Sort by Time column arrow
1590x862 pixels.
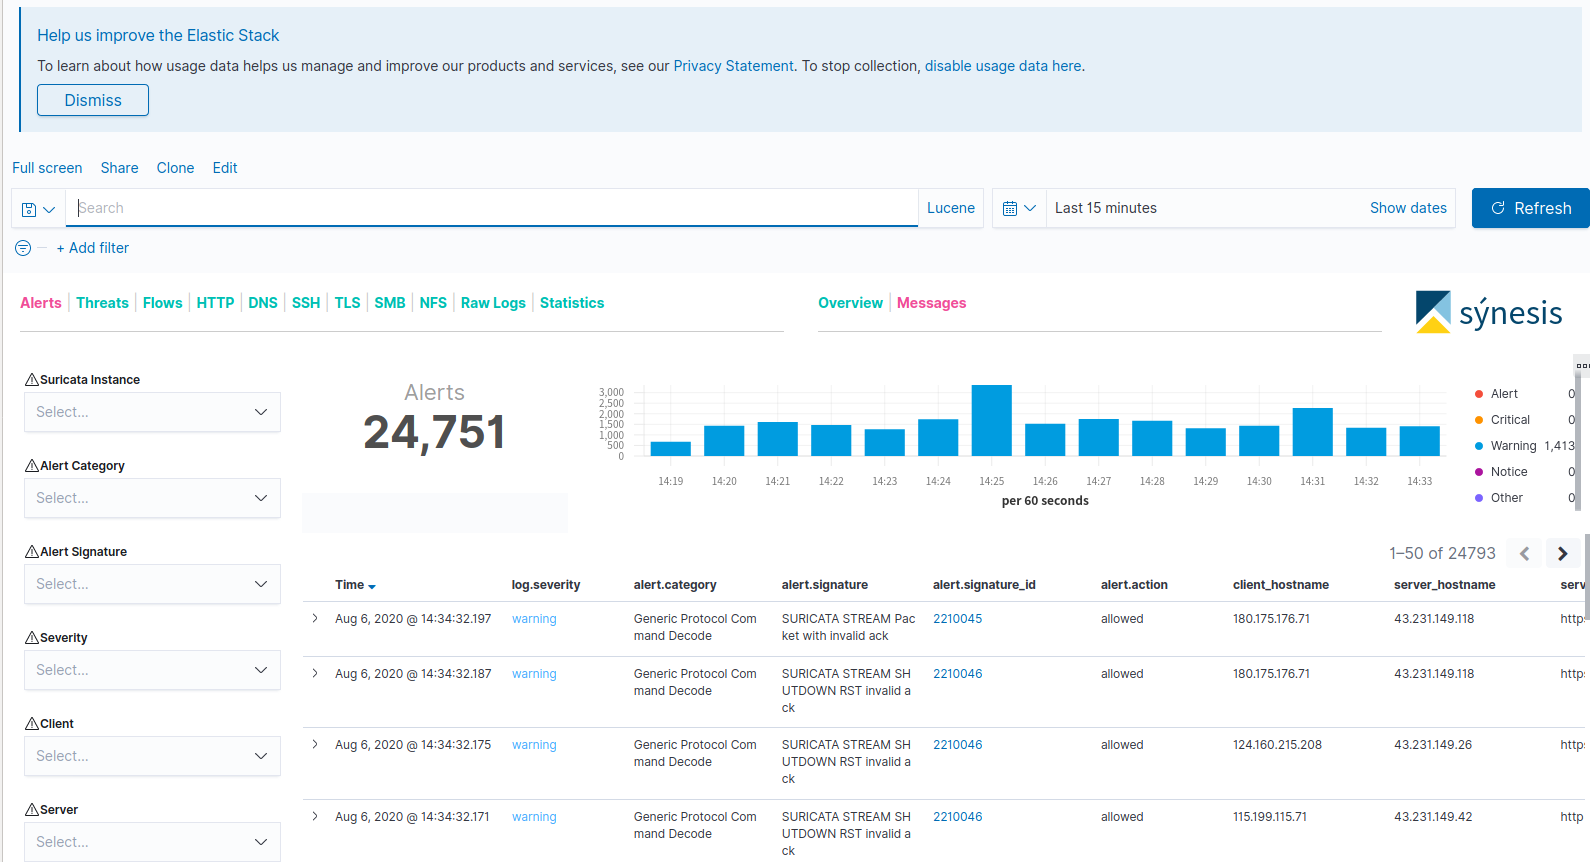pos(372,586)
